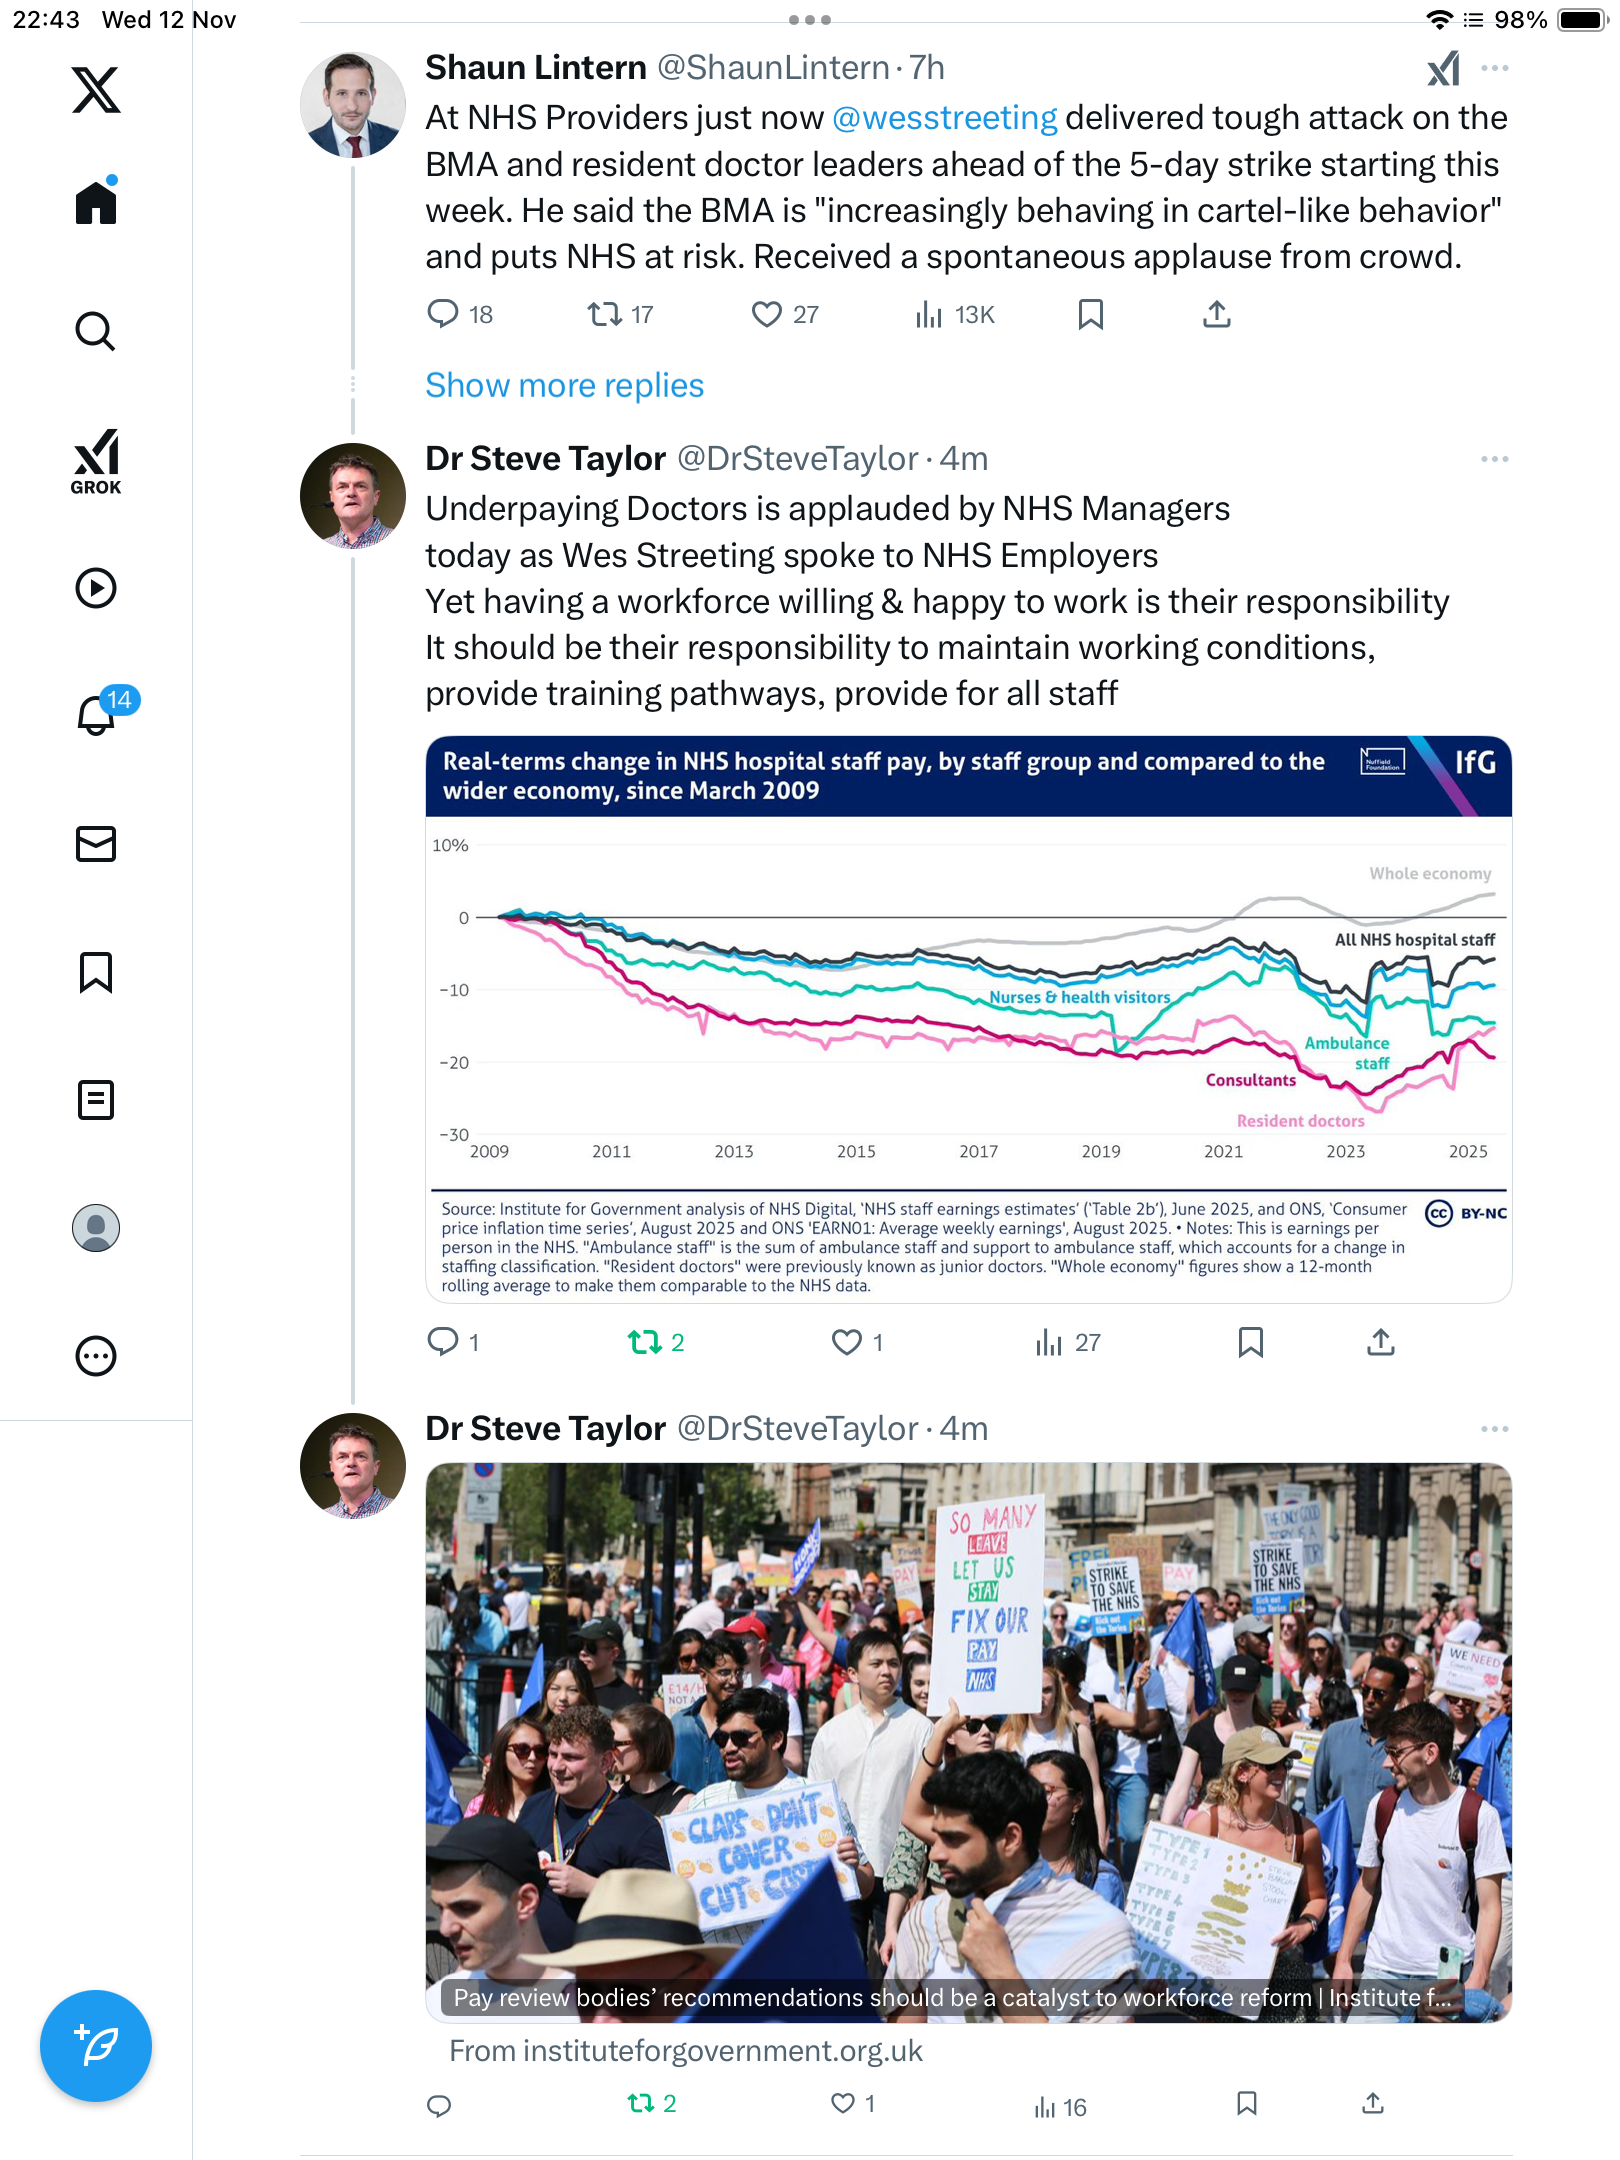Tap the compose post floating button

click(x=96, y=2046)
